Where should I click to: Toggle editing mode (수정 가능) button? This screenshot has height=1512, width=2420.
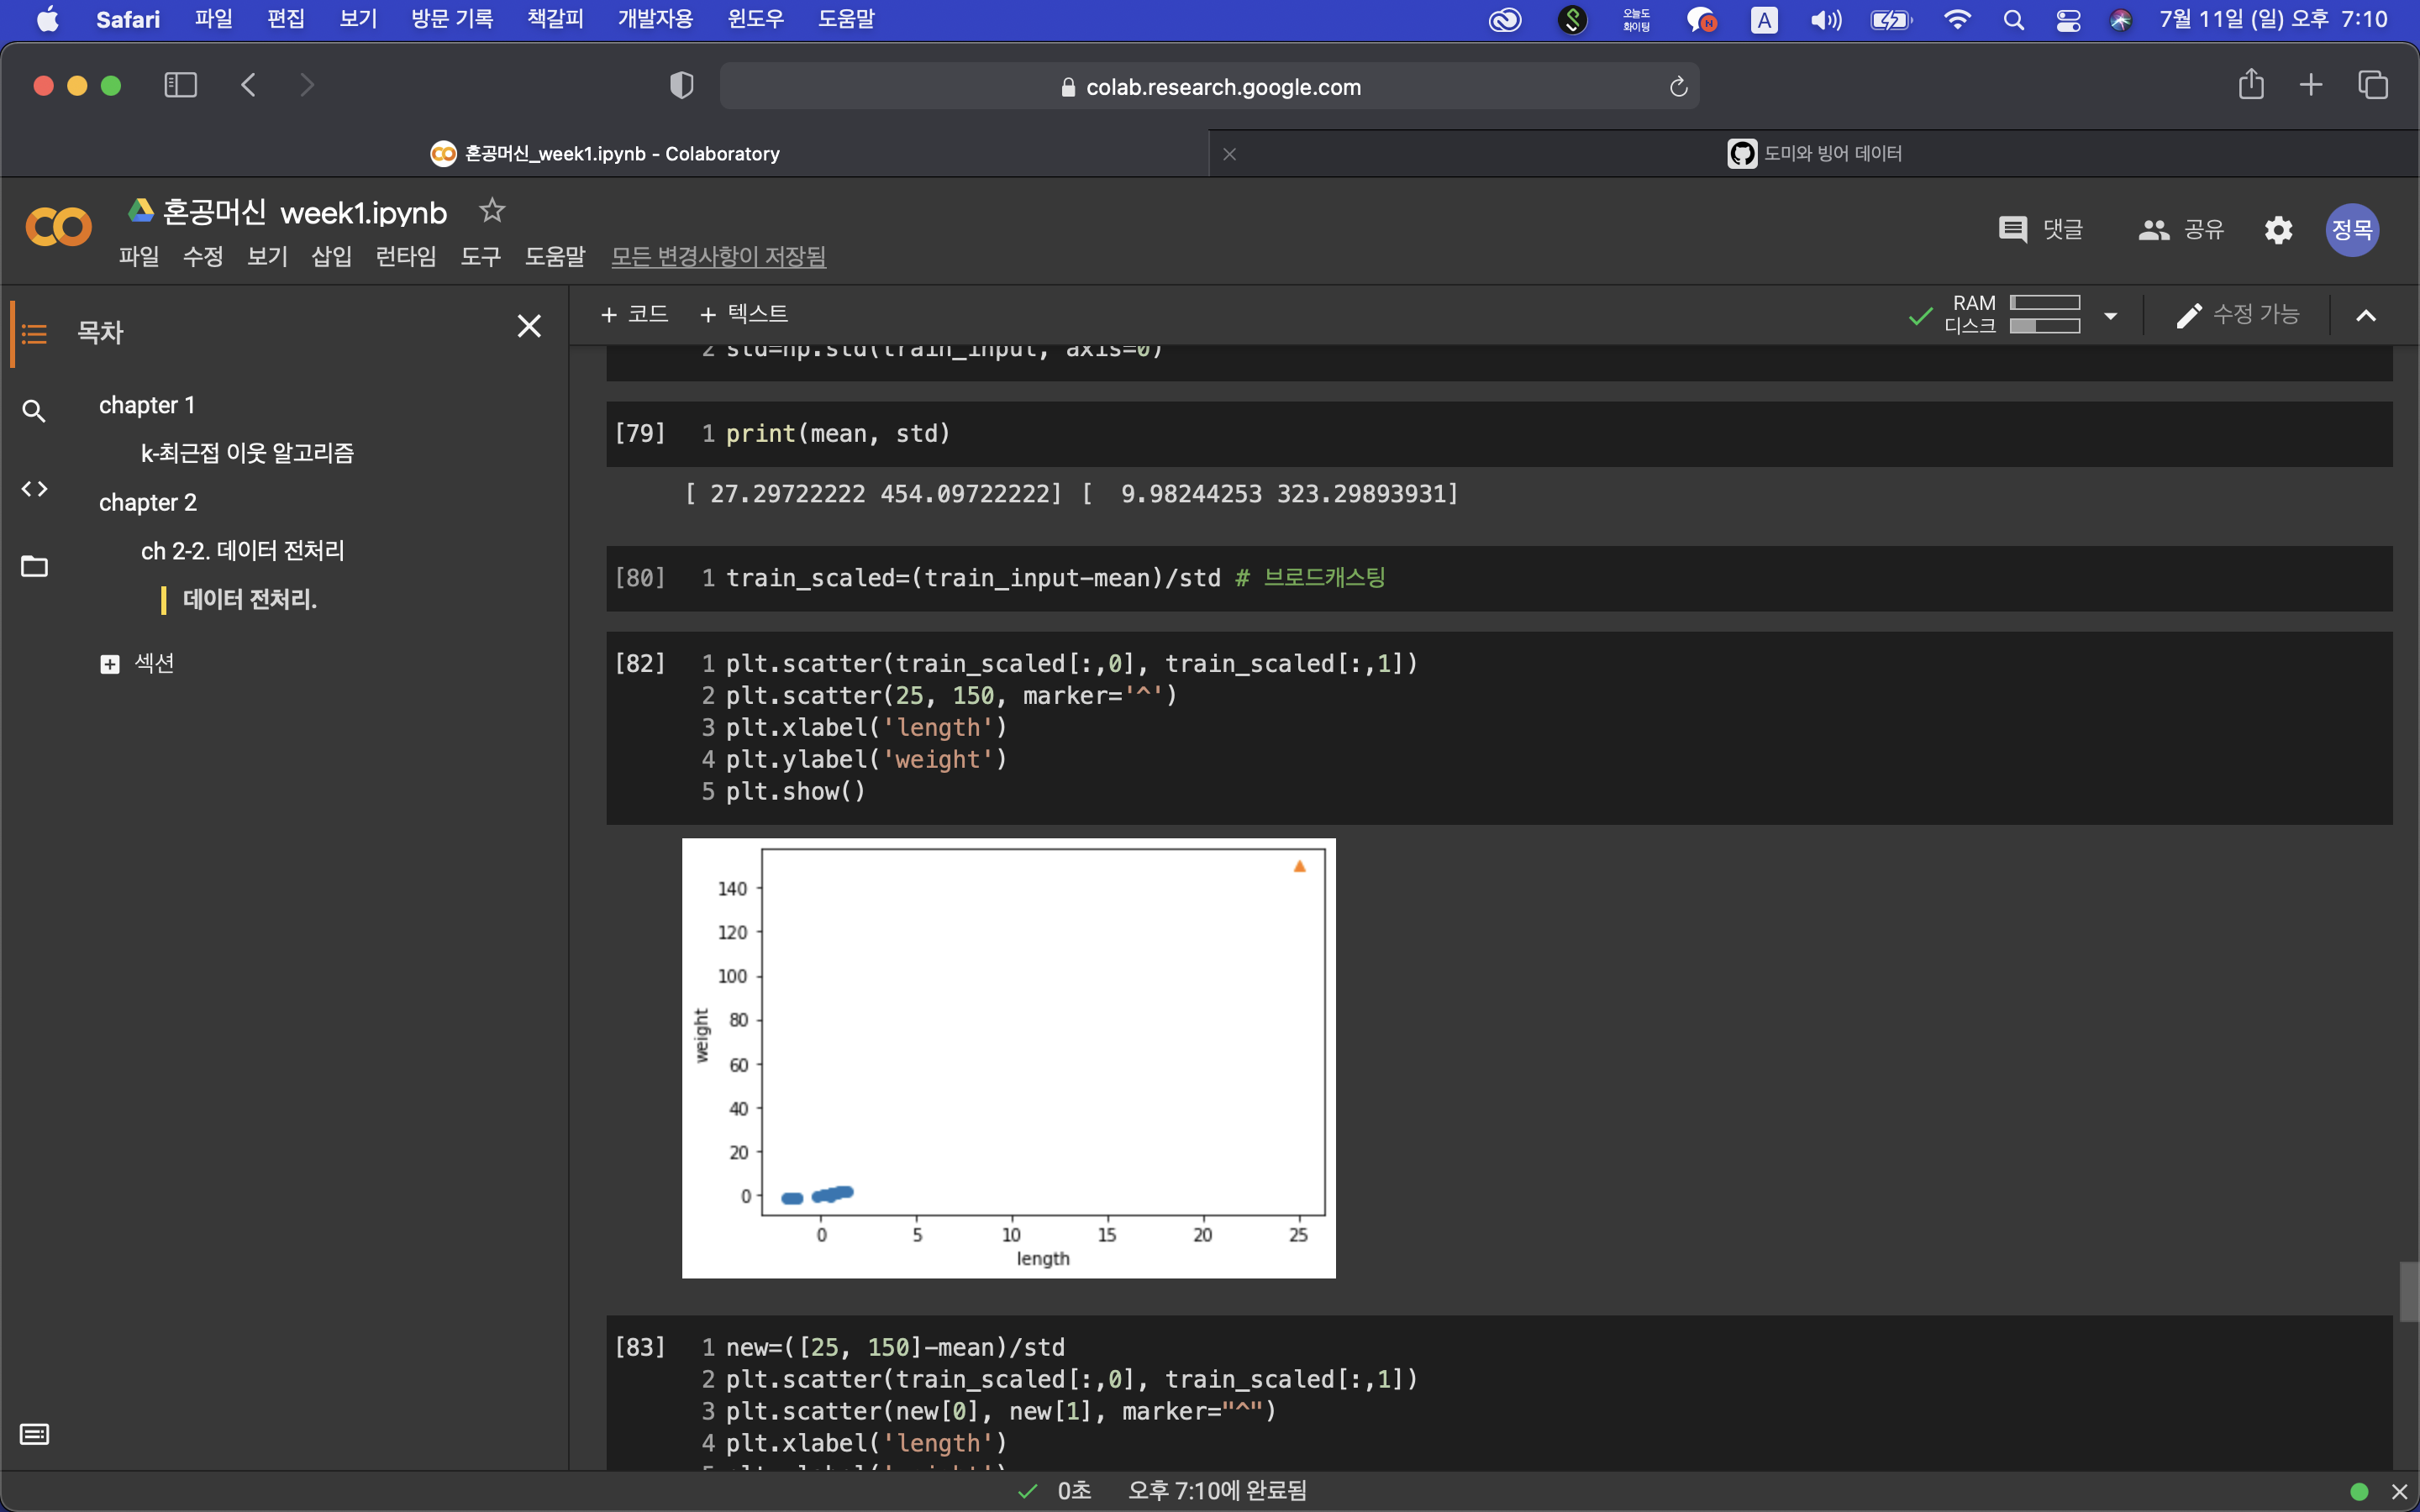click(2238, 315)
